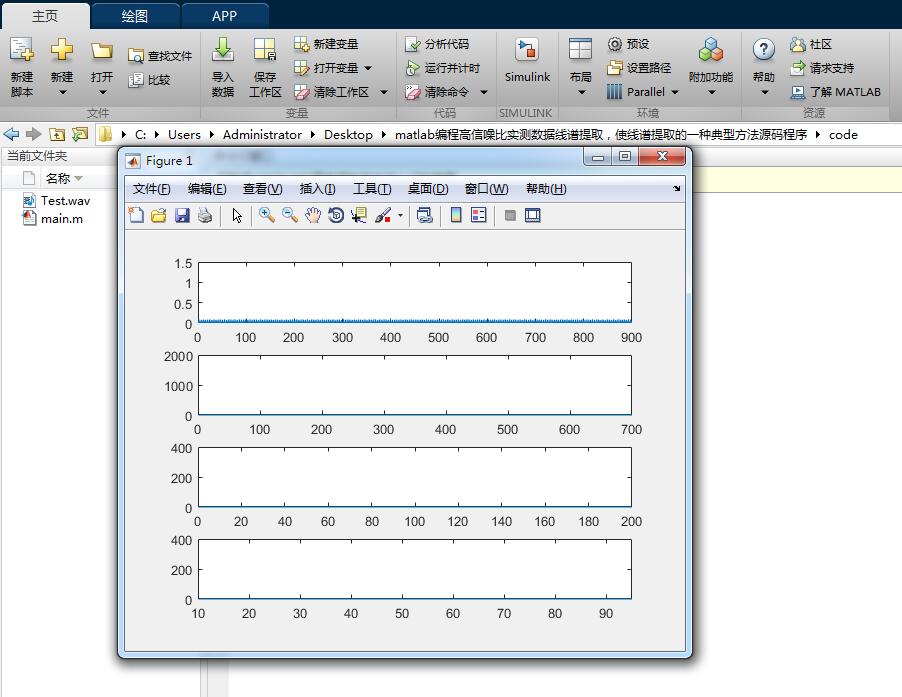902x697 pixels.
Task: Click 导入数据 to import data
Action: (x=223, y=67)
